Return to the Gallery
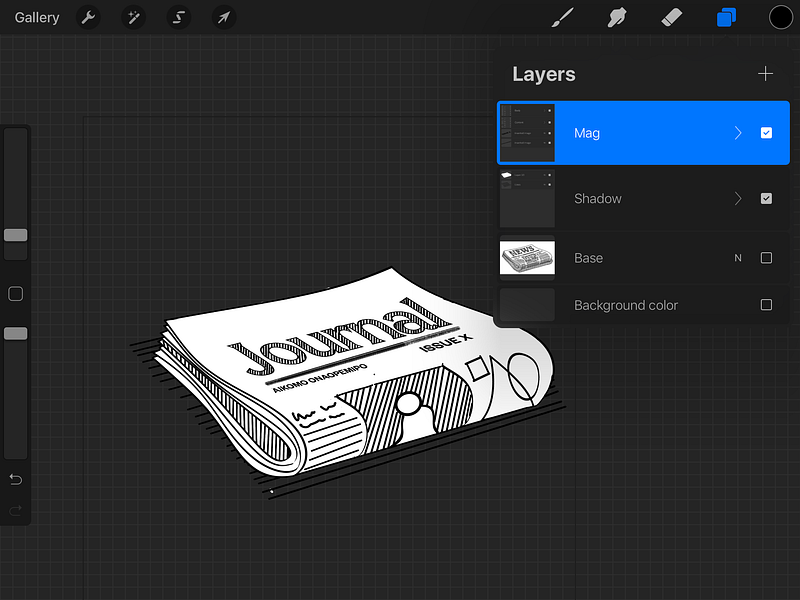 (x=37, y=17)
